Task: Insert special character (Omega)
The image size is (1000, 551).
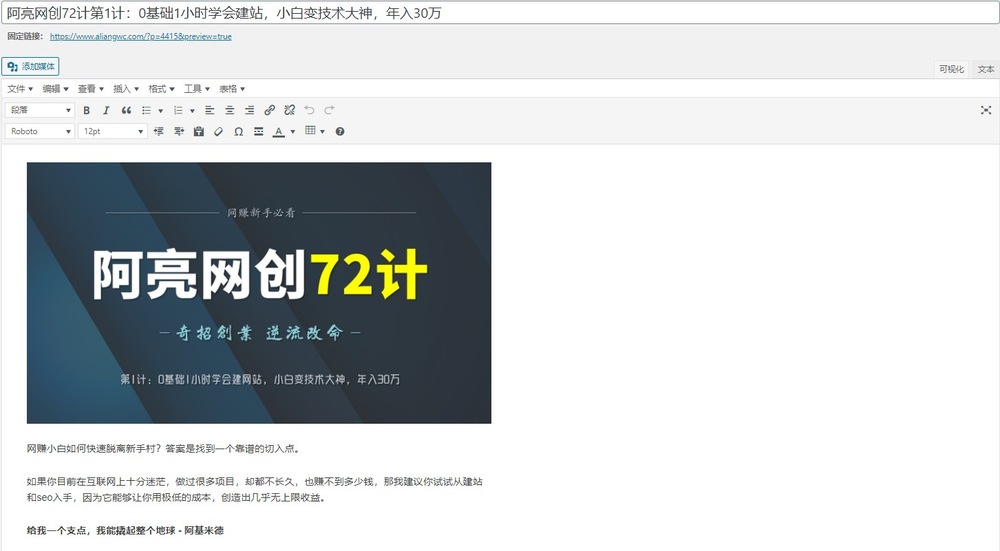Action: pyautogui.click(x=239, y=131)
